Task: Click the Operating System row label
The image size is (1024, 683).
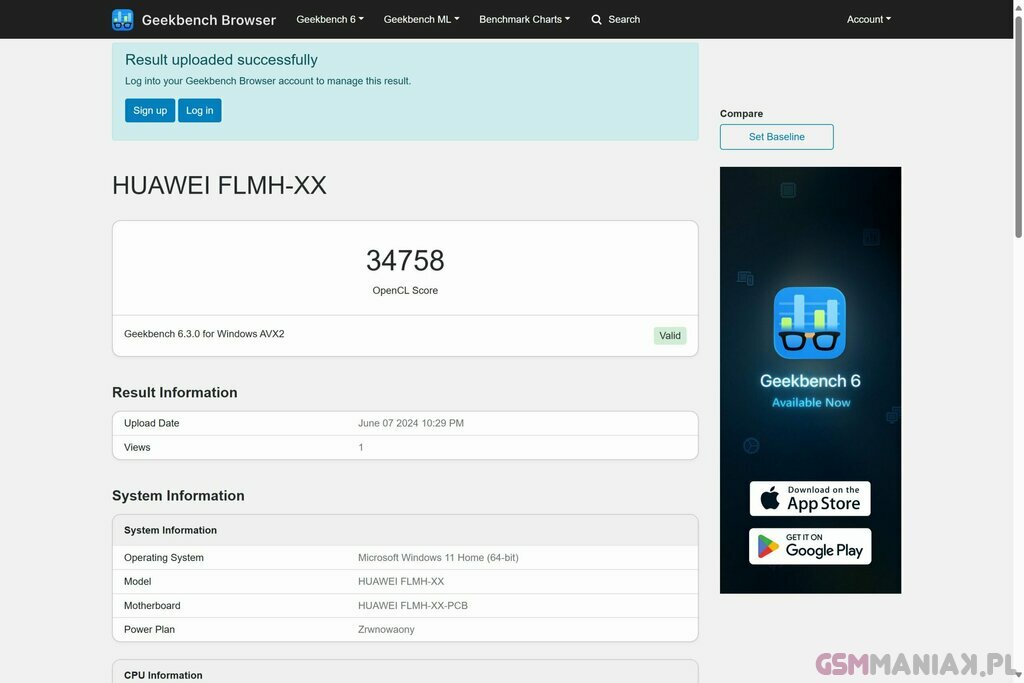Action: pyautogui.click(x=164, y=558)
